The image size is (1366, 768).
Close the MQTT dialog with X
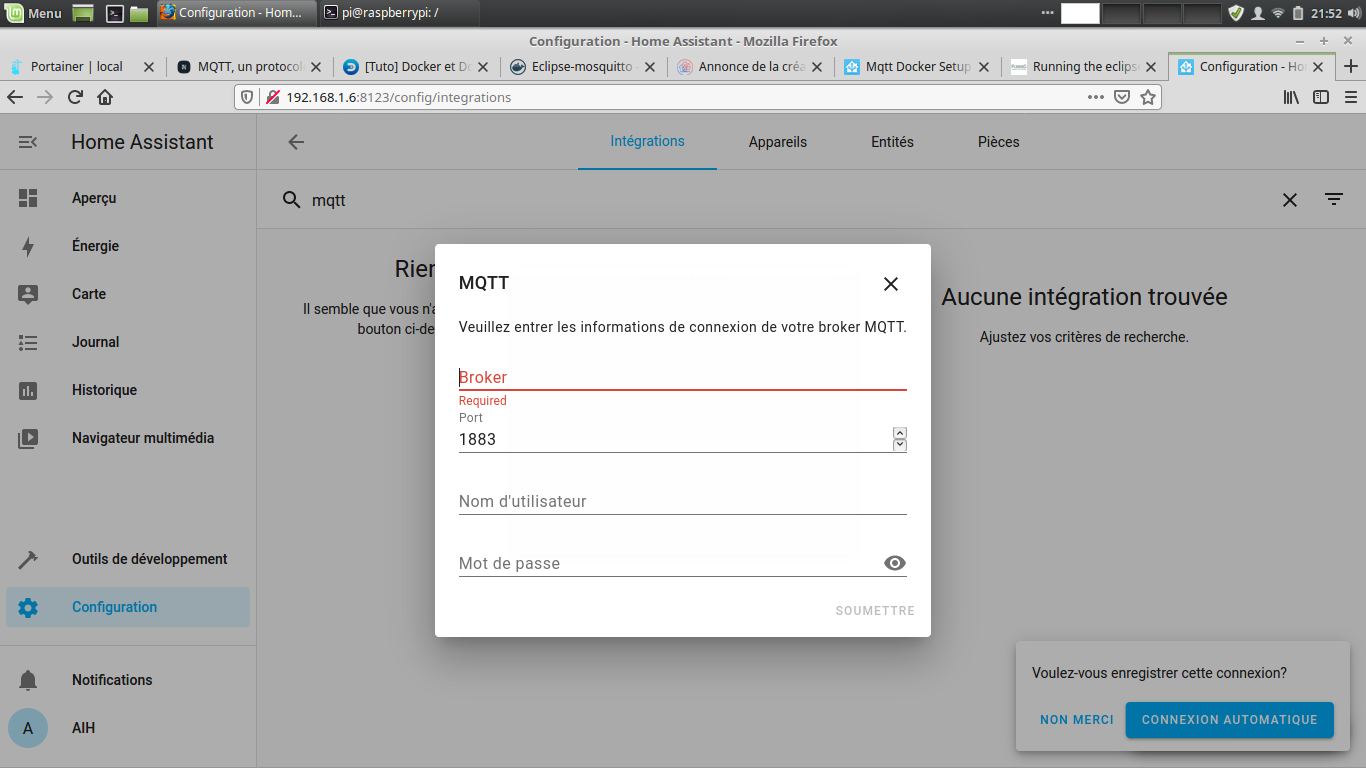tap(891, 284)
